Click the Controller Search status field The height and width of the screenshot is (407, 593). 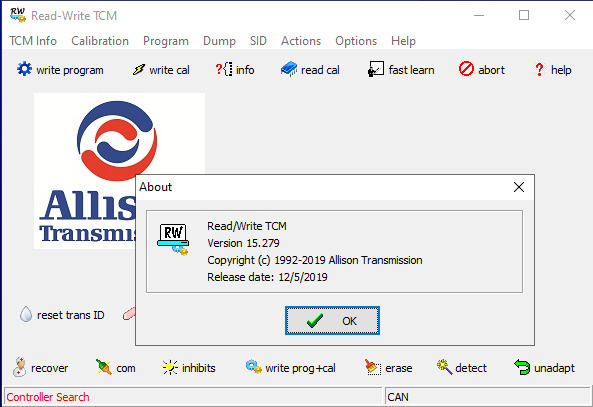tap(193, 397)
